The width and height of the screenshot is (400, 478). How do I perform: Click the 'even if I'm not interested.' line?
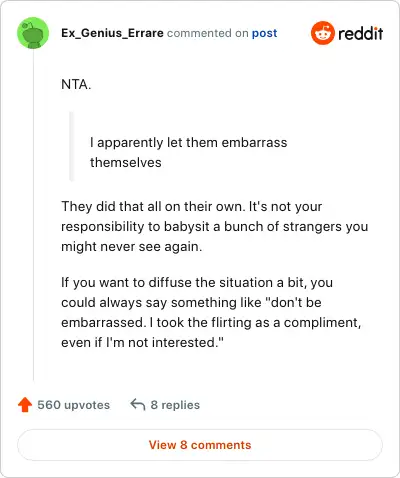tap(142, 342)
